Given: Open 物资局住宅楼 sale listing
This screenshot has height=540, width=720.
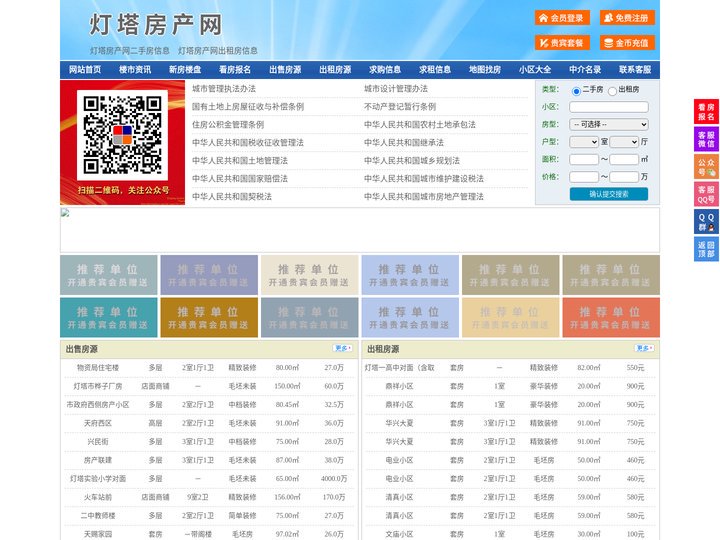Looking at the screenshot, I should (98, 367).
